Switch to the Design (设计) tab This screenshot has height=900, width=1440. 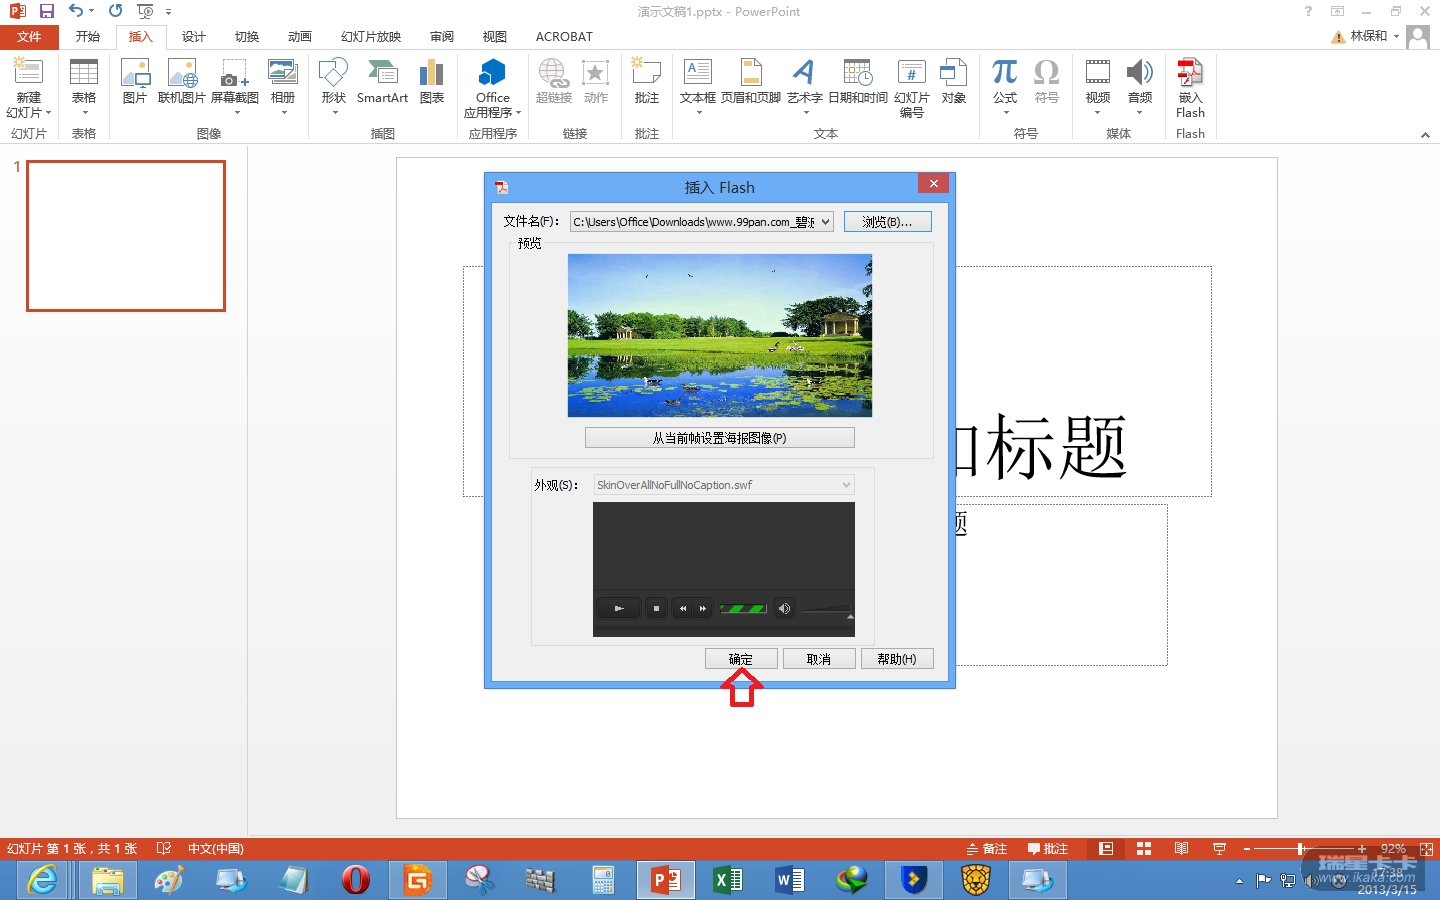click(194, 37)
